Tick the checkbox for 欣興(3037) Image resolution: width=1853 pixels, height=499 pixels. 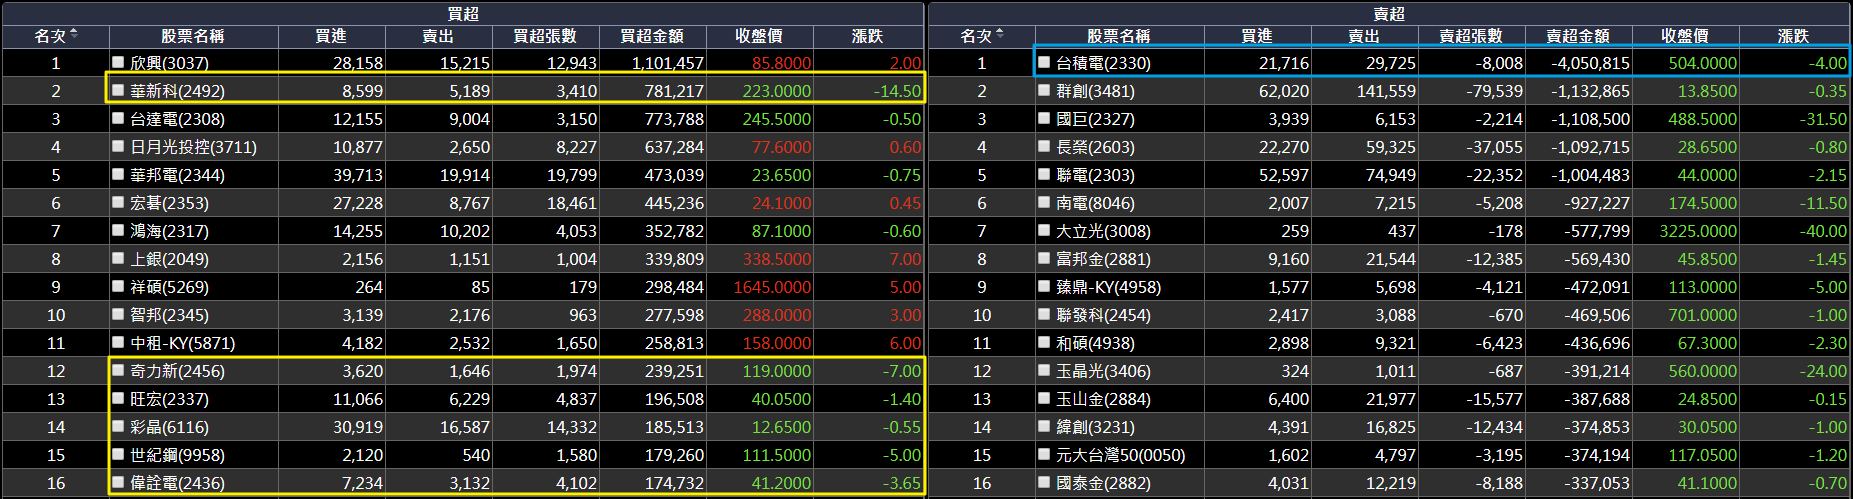[x=118, y=62]
